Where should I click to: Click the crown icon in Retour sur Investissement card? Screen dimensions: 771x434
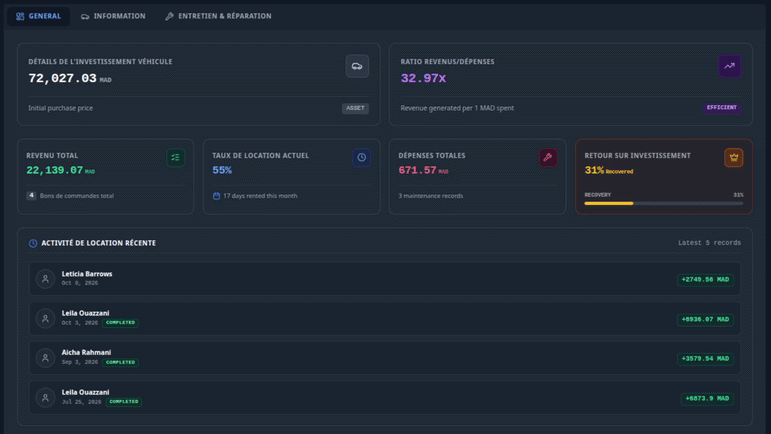(x=734, y=158)
